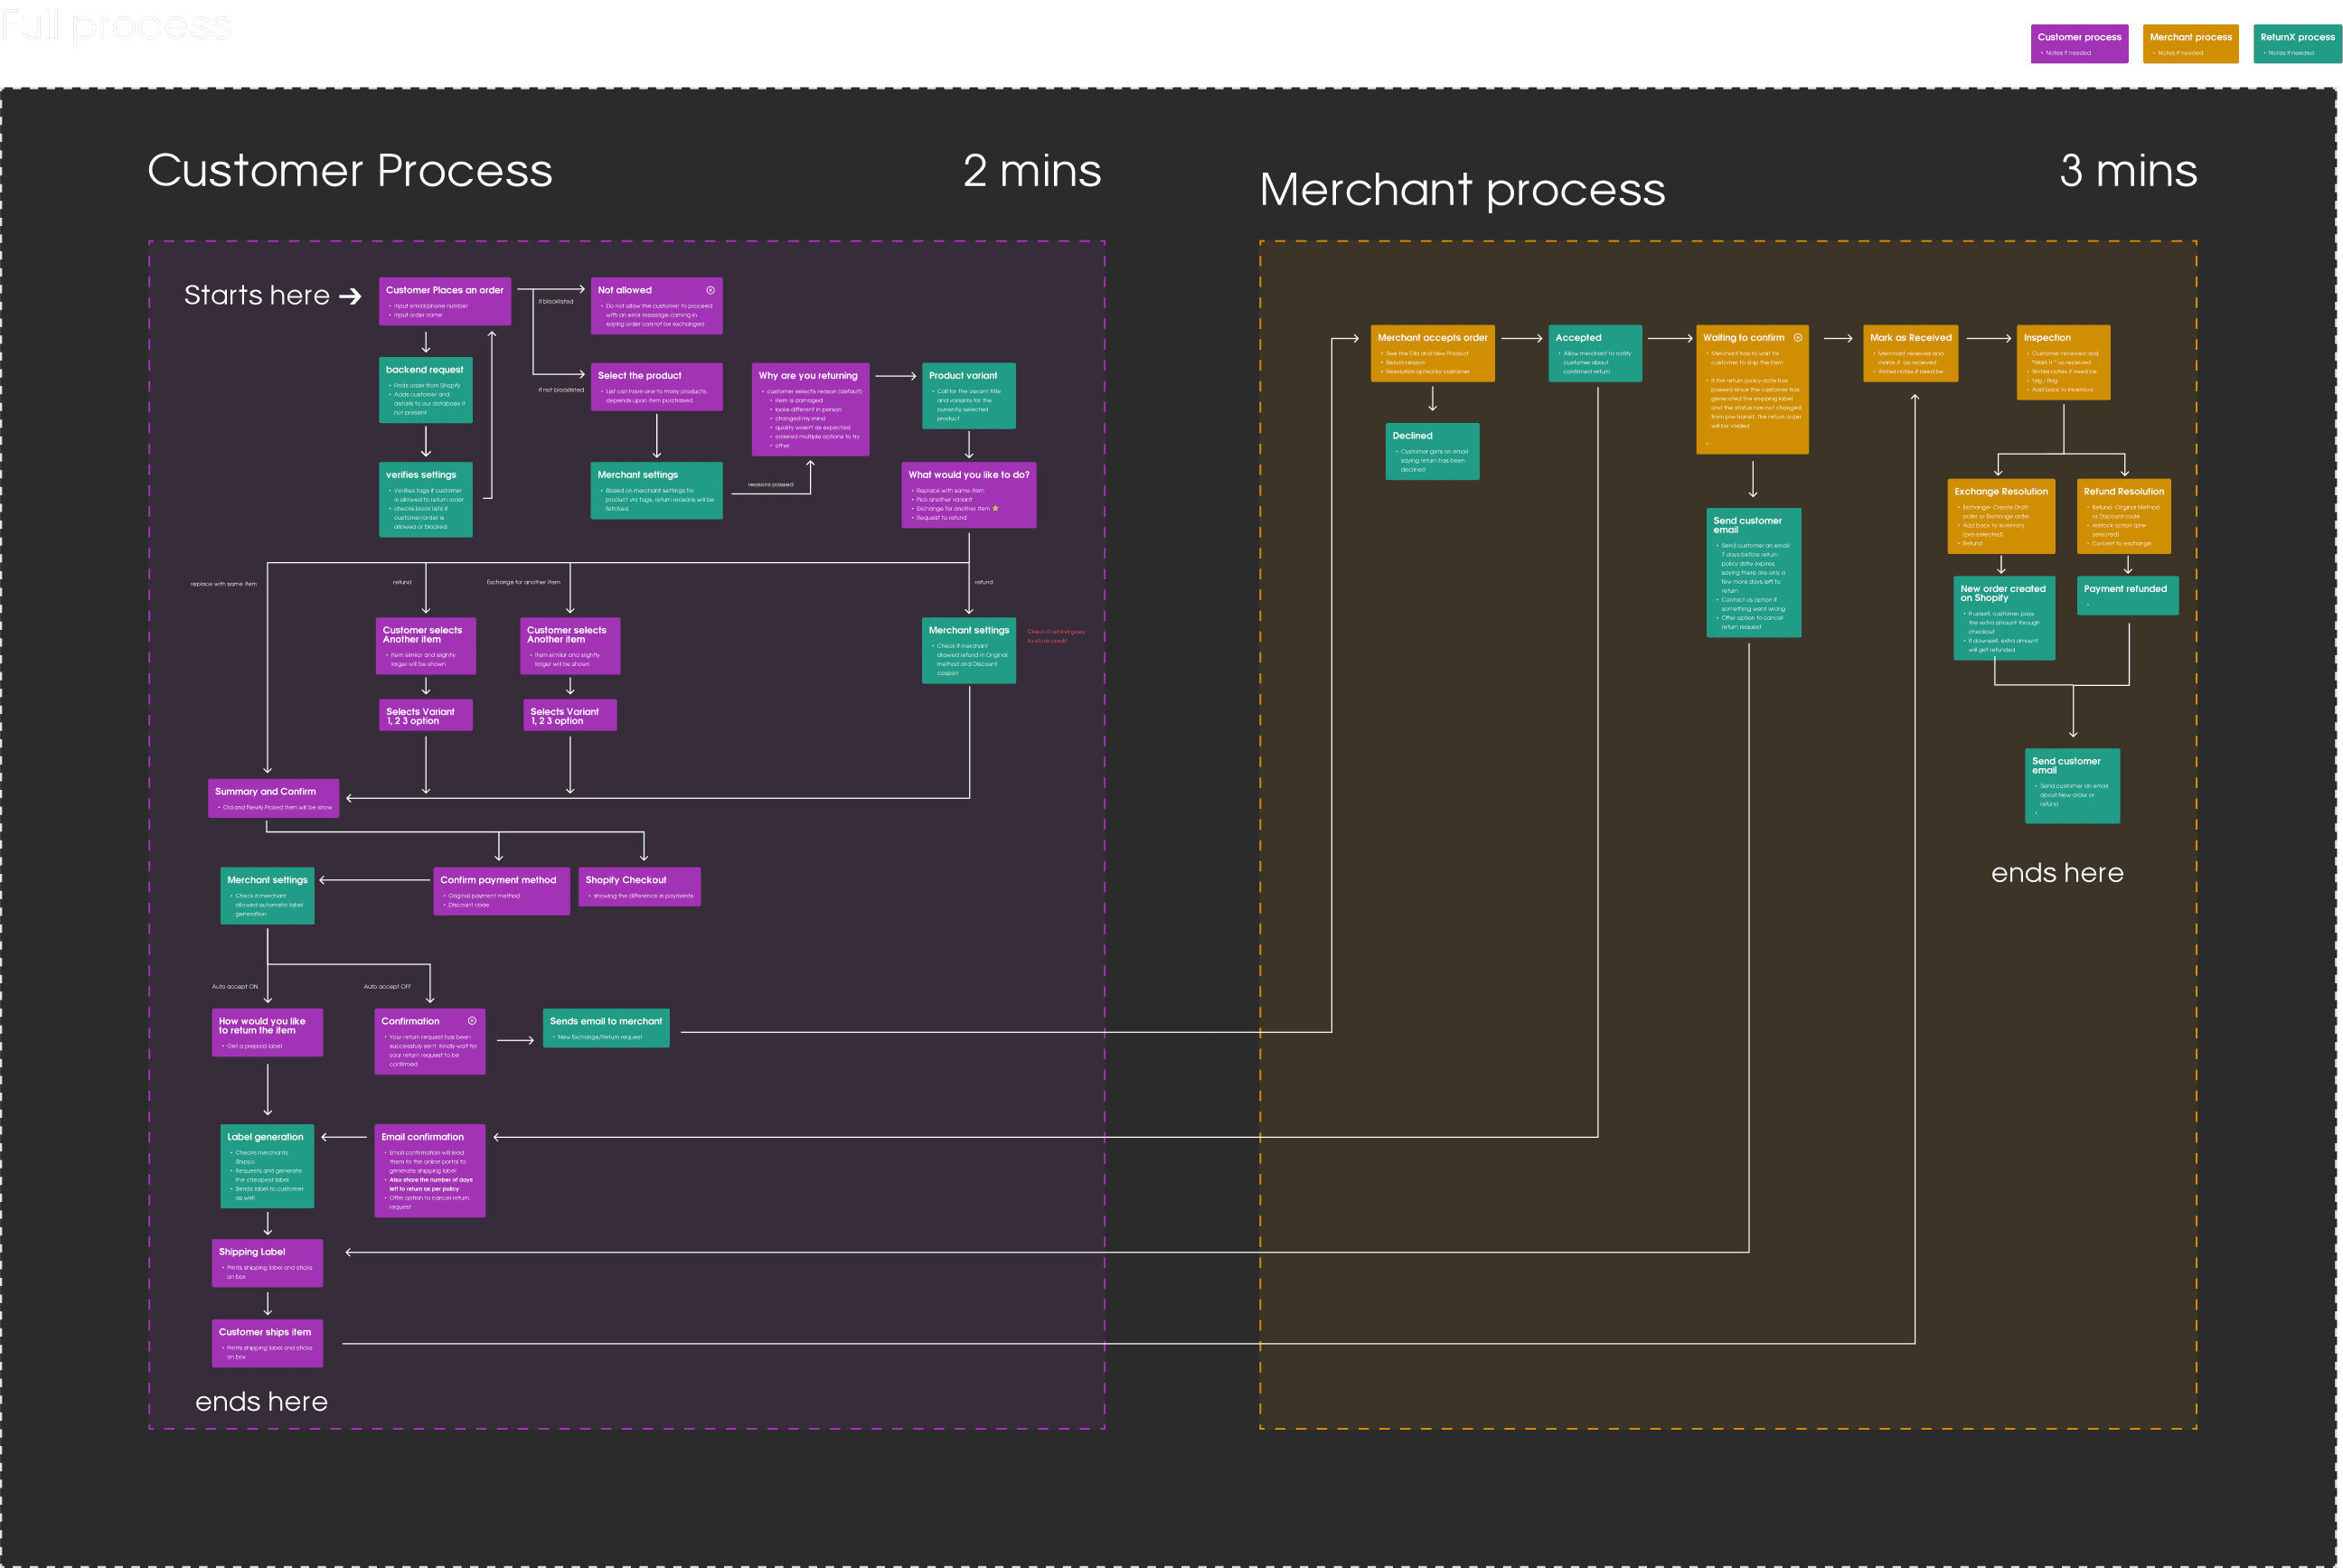Click the circled X icon on Waiting to confirm card
Viewport: 2343px width, 1568px height.
pyautogui.click(x=1797, y=338)
